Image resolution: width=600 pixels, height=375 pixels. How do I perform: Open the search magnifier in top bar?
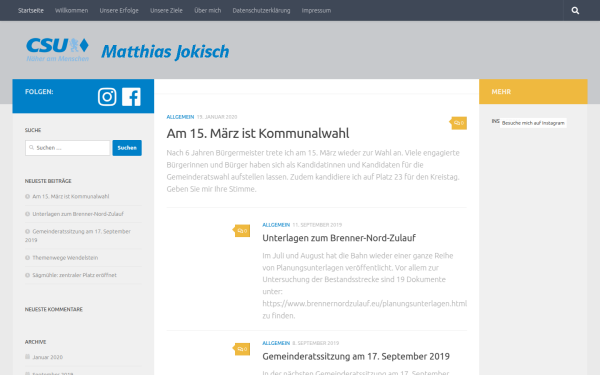tap(575, 10)
